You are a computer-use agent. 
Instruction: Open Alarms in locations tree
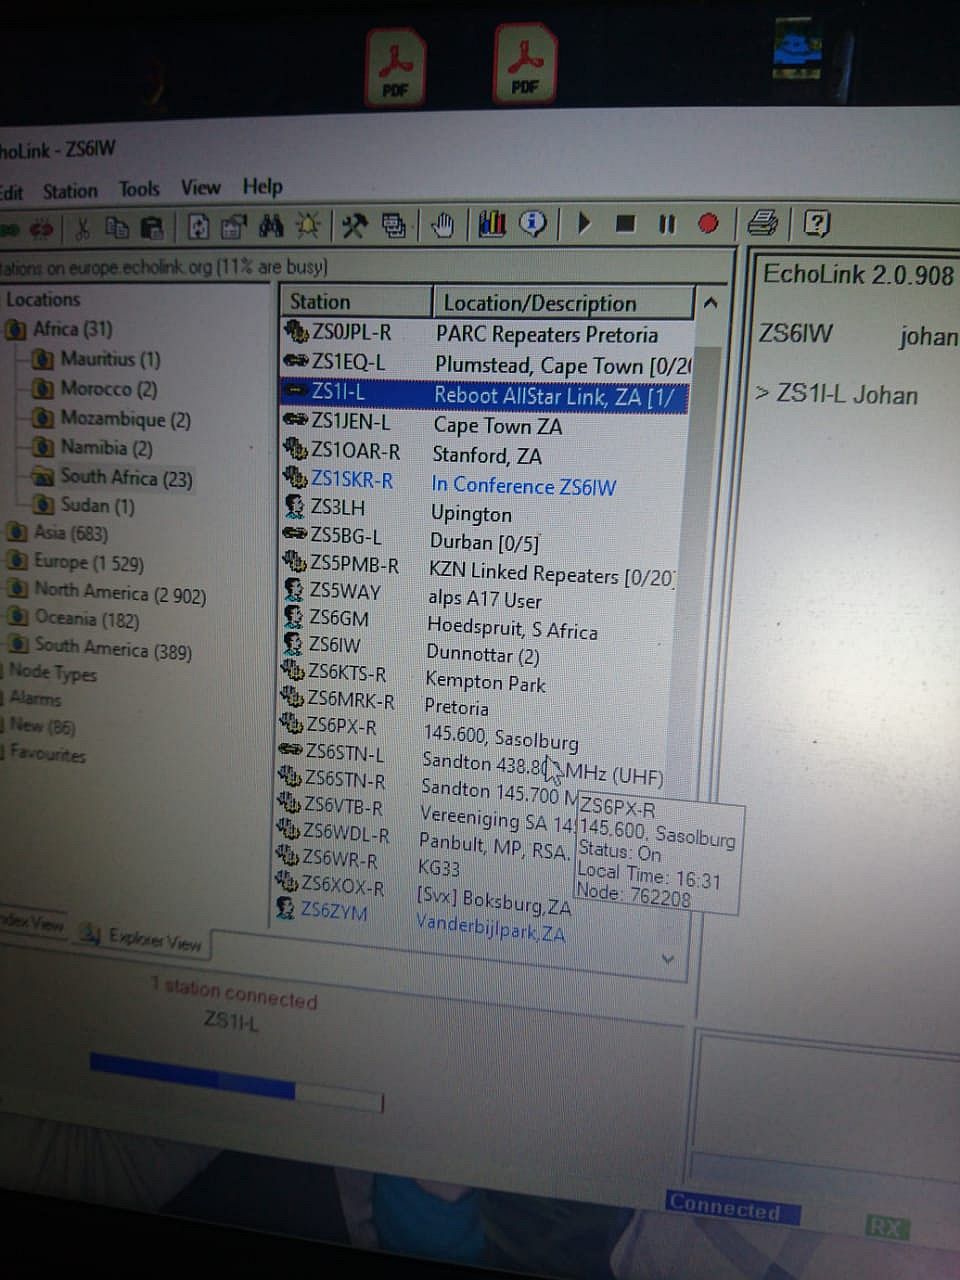pyautogui.click(x=35, y=699)
